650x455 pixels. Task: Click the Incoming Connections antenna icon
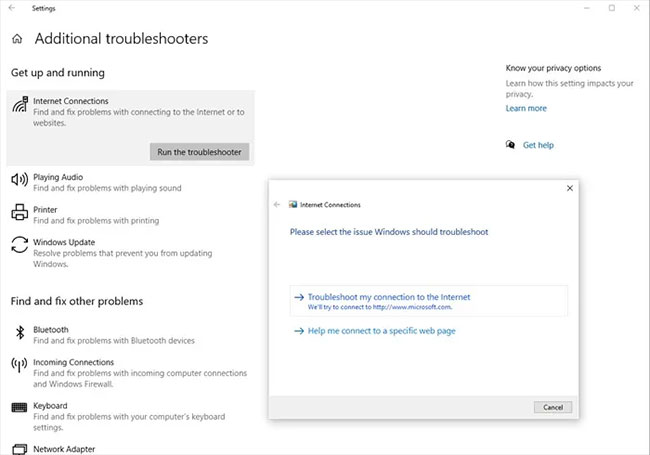(19, 364)
